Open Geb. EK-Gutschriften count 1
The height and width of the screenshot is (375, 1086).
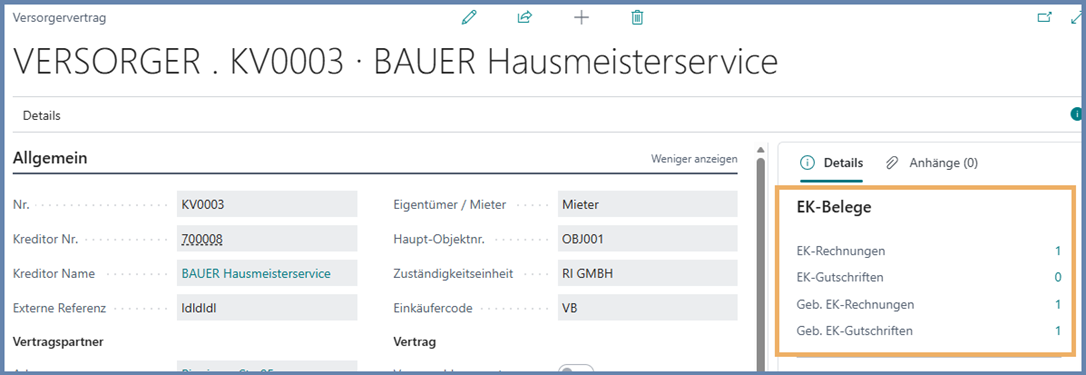tap(1058, 331)
